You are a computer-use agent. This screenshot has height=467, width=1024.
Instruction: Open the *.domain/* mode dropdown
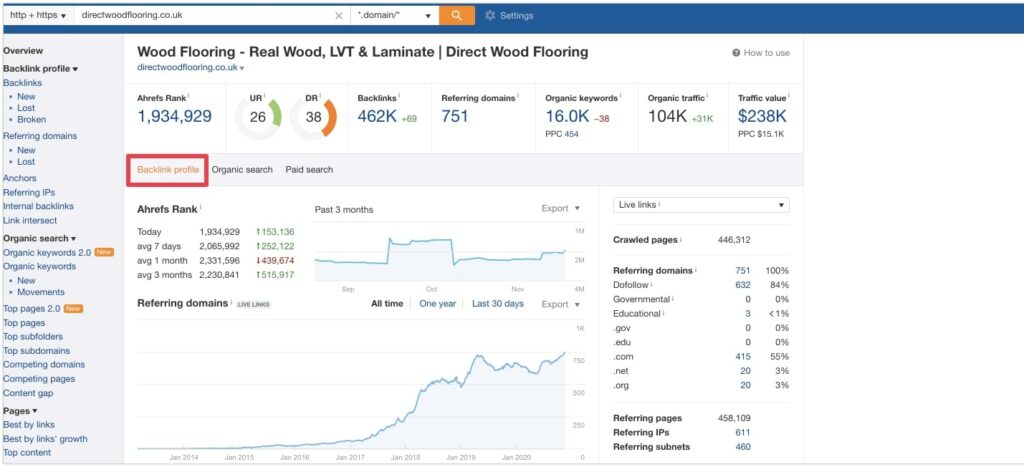point(394,16)
